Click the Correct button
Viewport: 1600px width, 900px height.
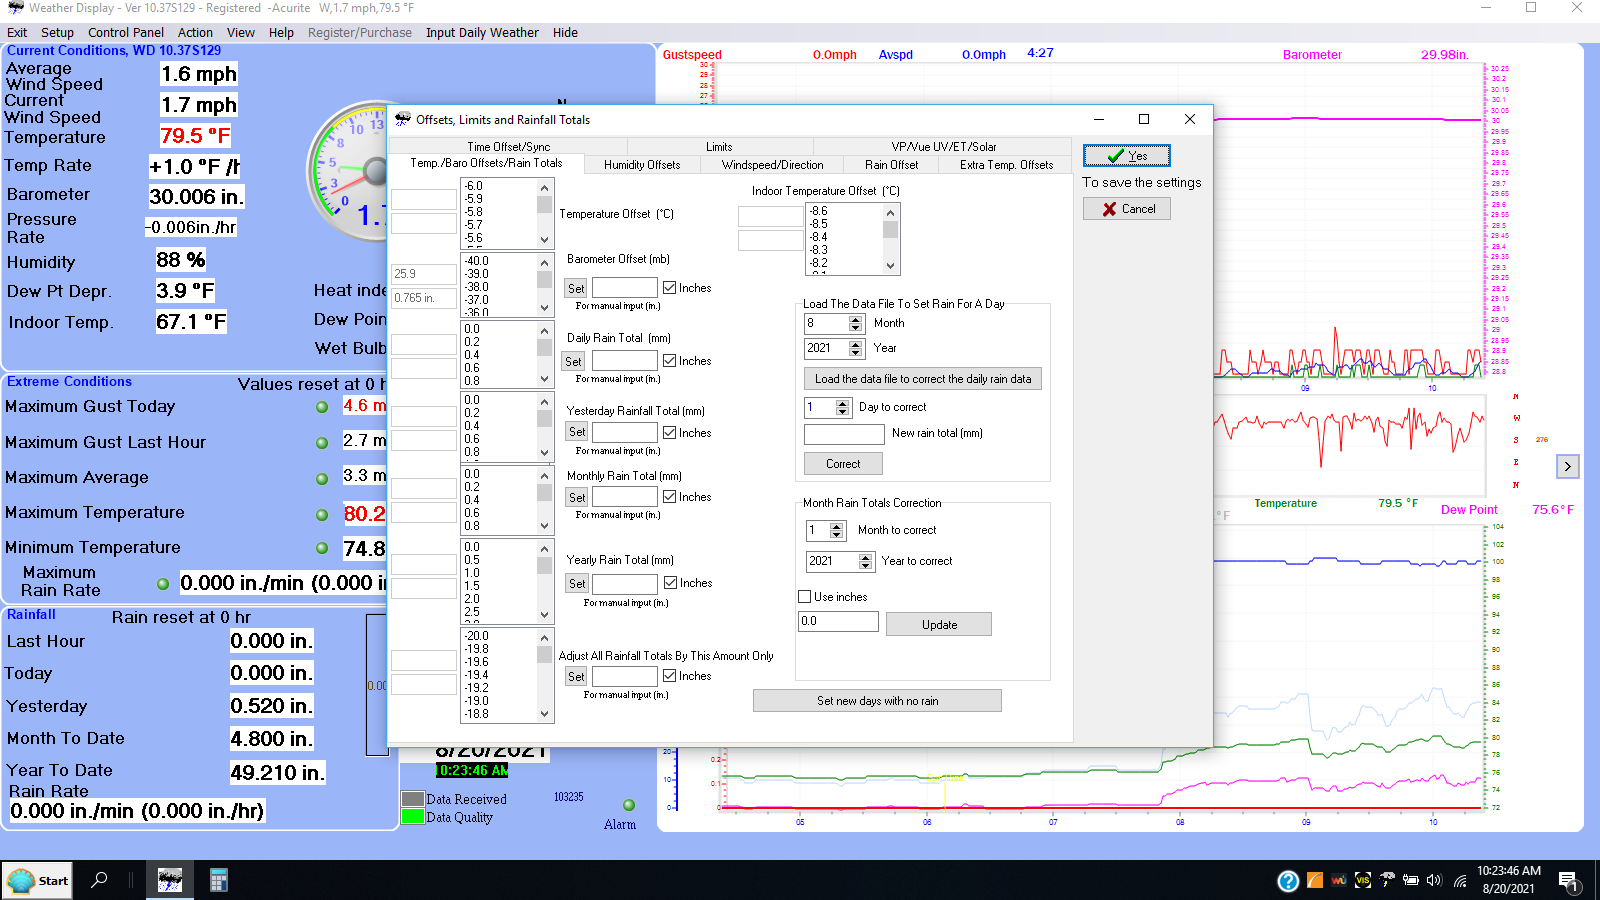[x=843, y=464]
